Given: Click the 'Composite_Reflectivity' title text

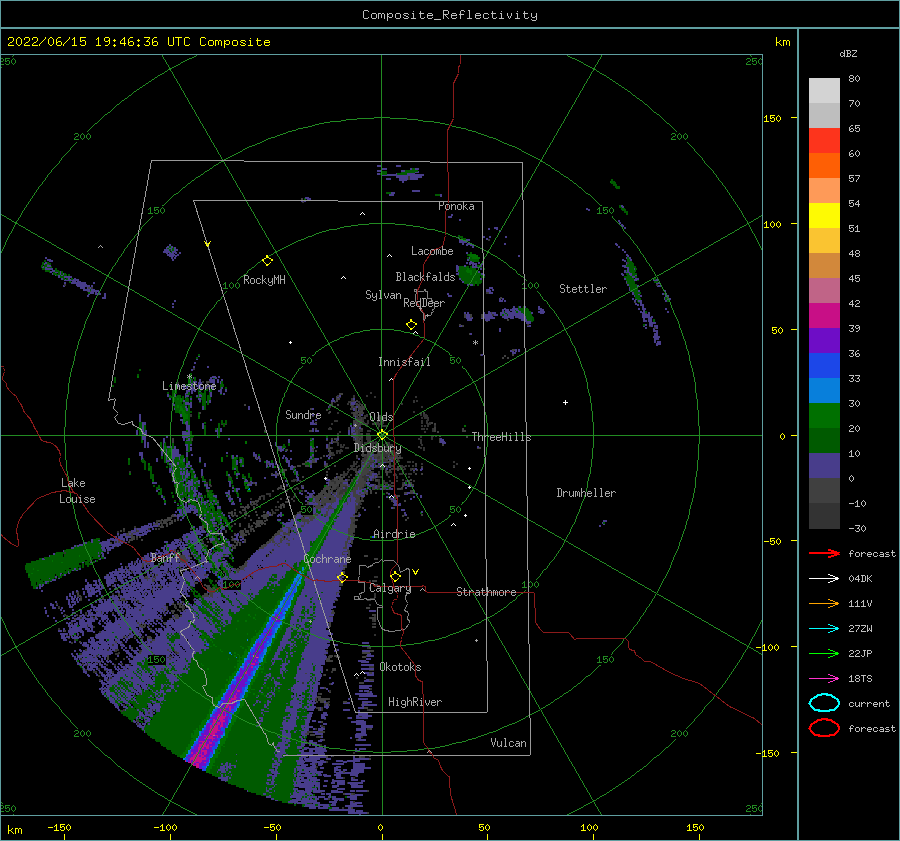Looking at the screenshot, I should (450, 15).
